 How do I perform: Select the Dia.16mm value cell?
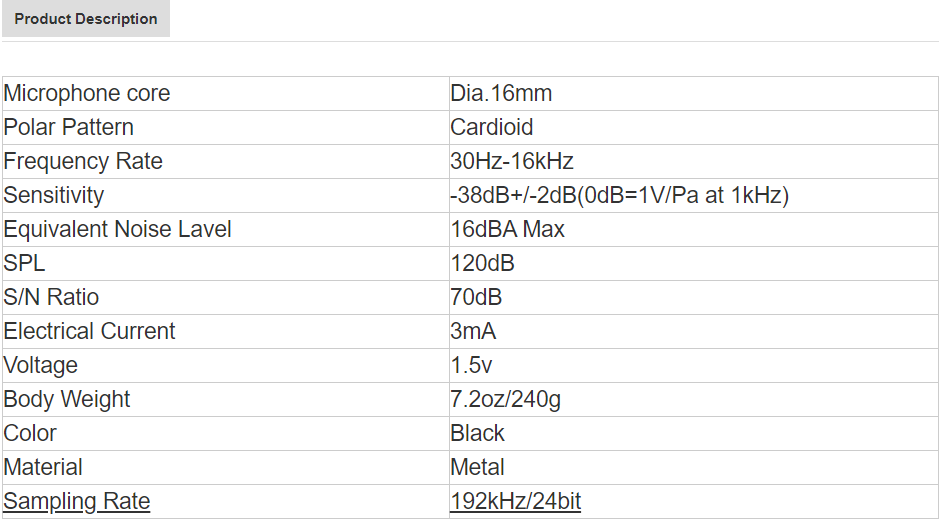[694, 93]
